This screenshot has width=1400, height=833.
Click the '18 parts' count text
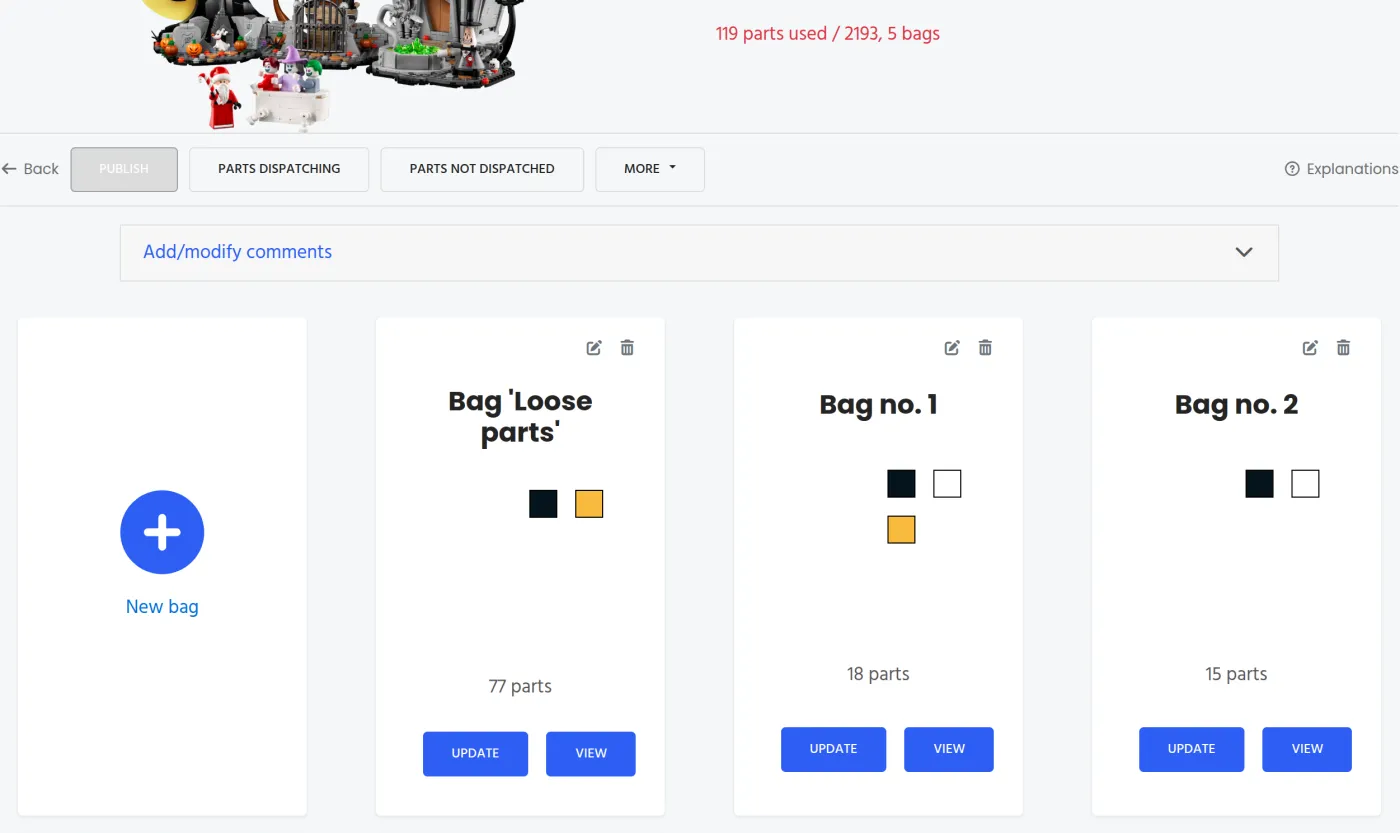pos(878,675)
